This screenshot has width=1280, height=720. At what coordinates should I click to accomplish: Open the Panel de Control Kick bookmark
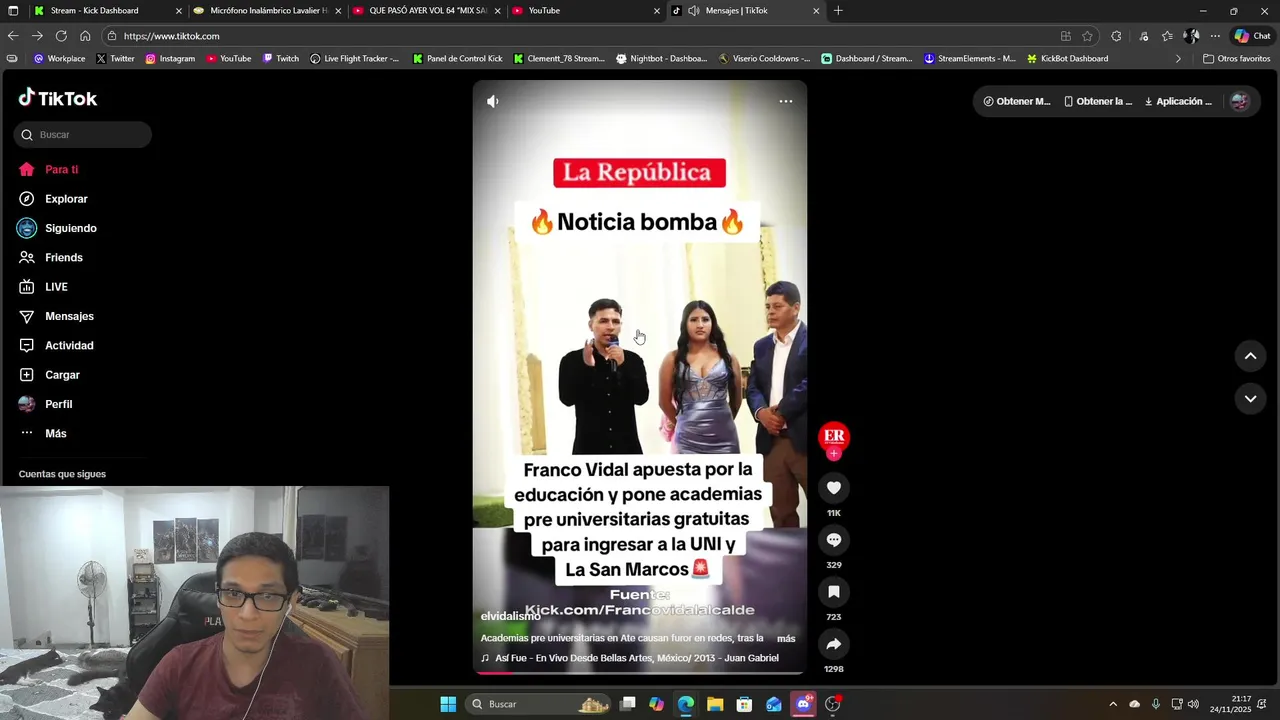click(x=457, y=59)
